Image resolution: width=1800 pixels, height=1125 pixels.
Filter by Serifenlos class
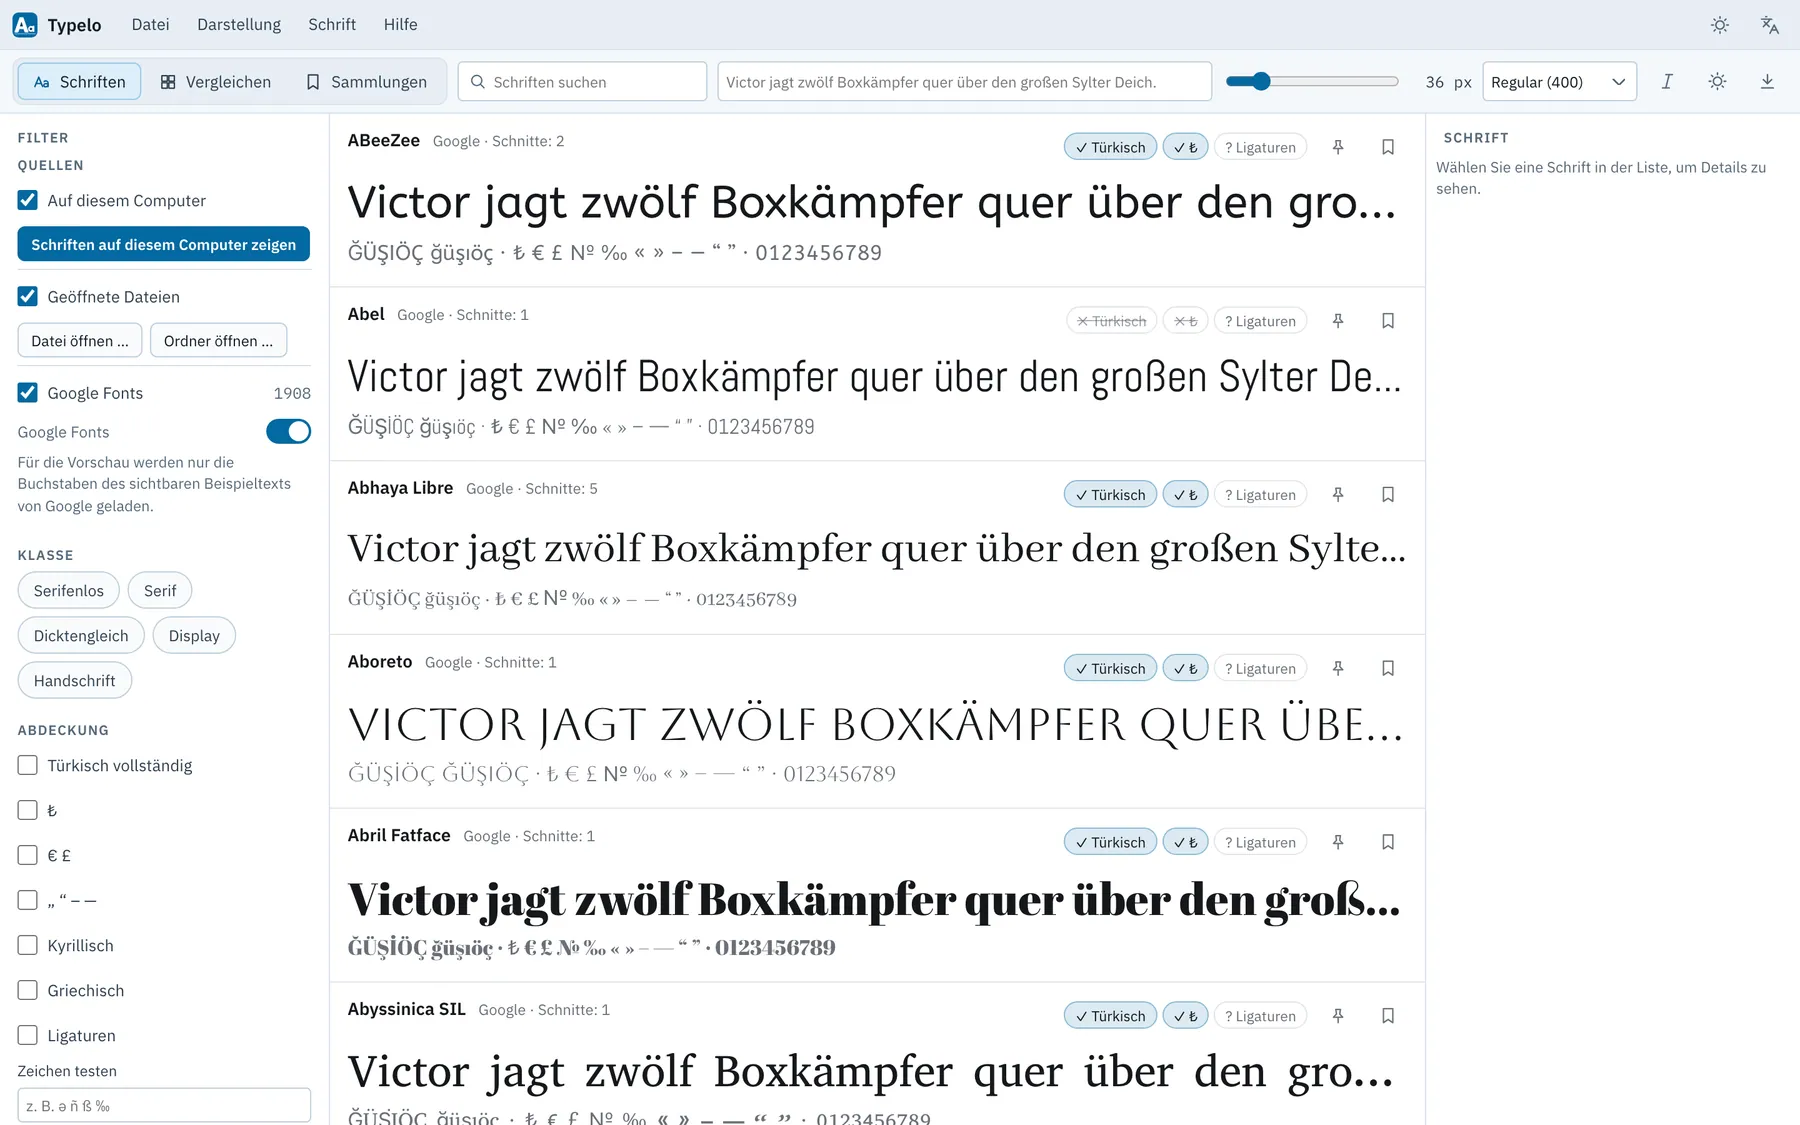click(x=68, y=591)
